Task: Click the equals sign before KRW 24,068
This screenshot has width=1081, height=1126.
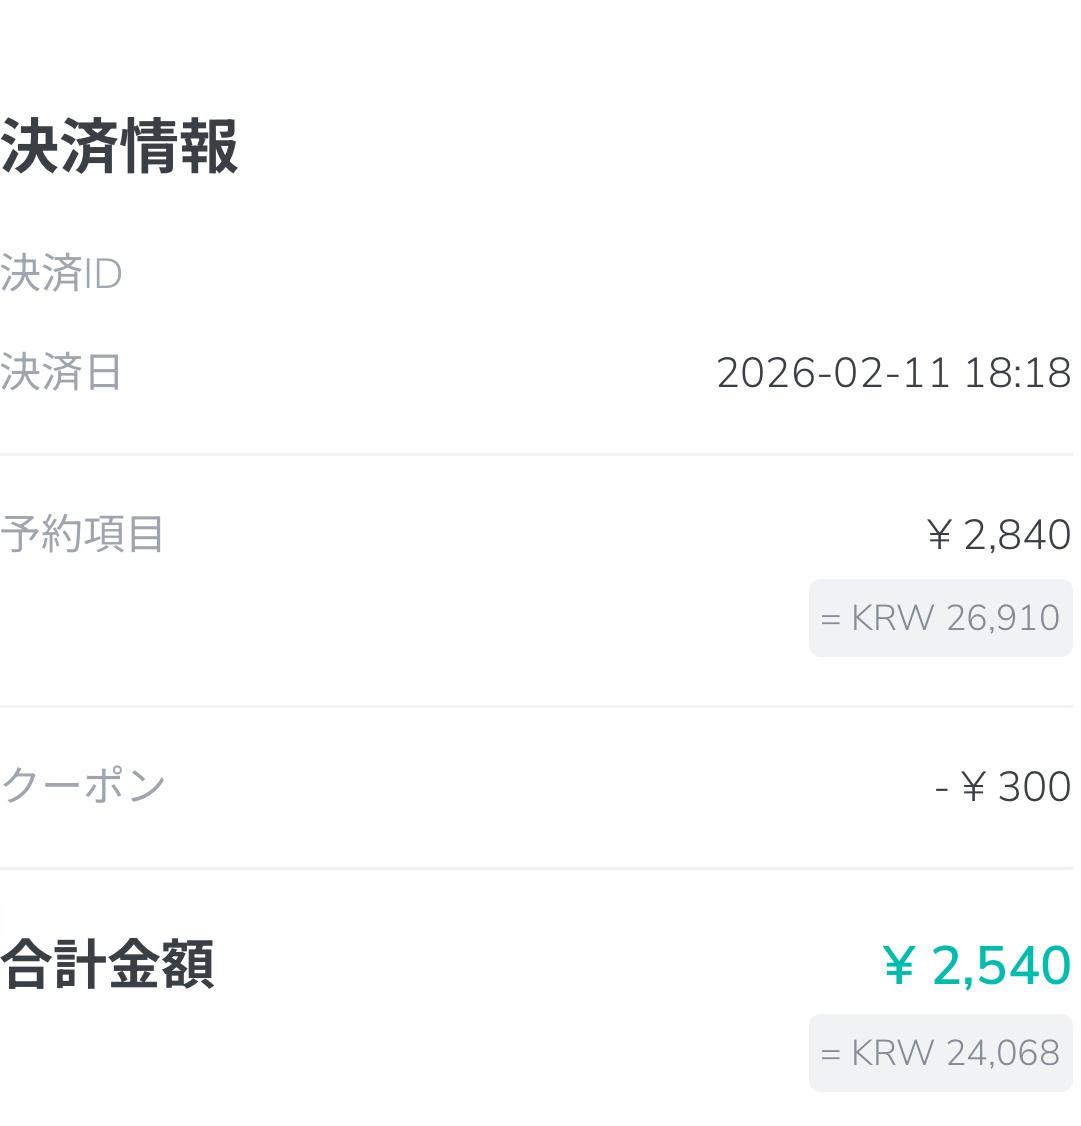Action: click(x=830, y=1054)
